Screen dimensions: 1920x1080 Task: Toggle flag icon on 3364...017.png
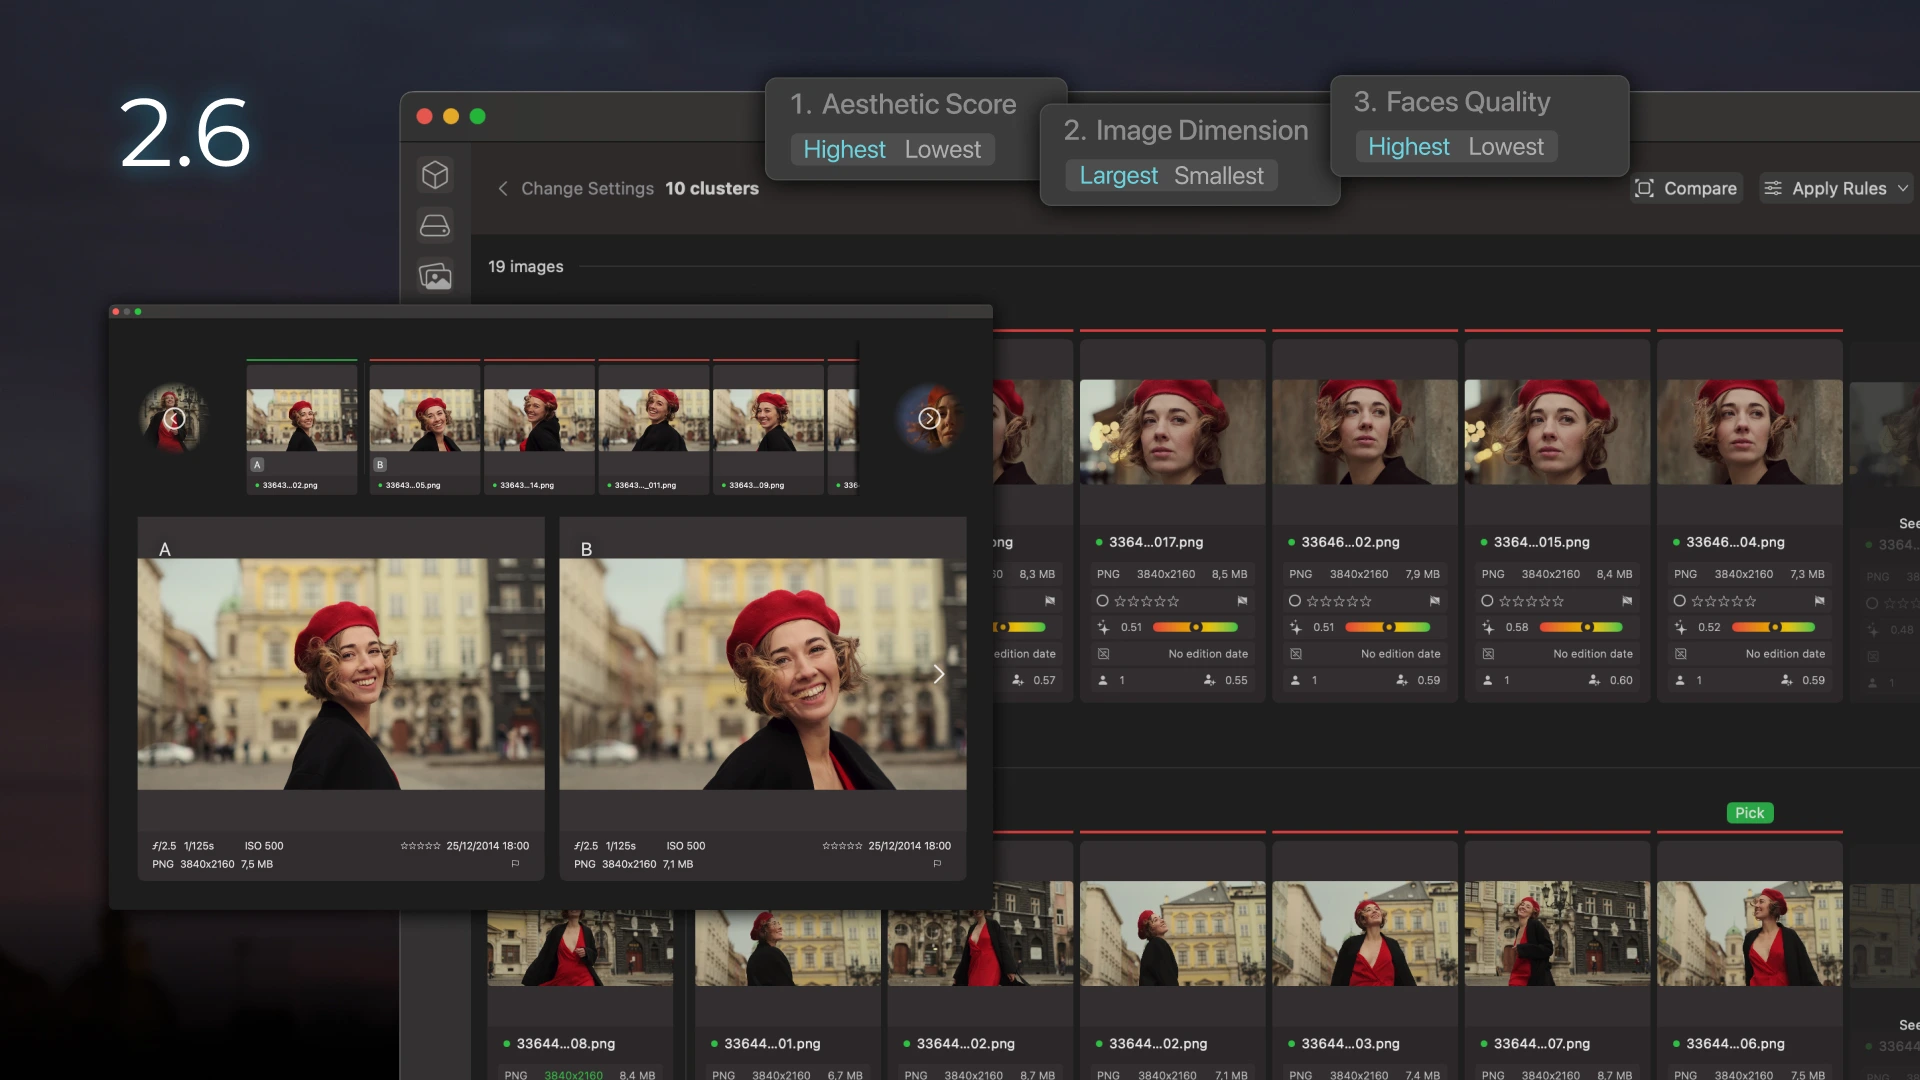(1242, 601)
